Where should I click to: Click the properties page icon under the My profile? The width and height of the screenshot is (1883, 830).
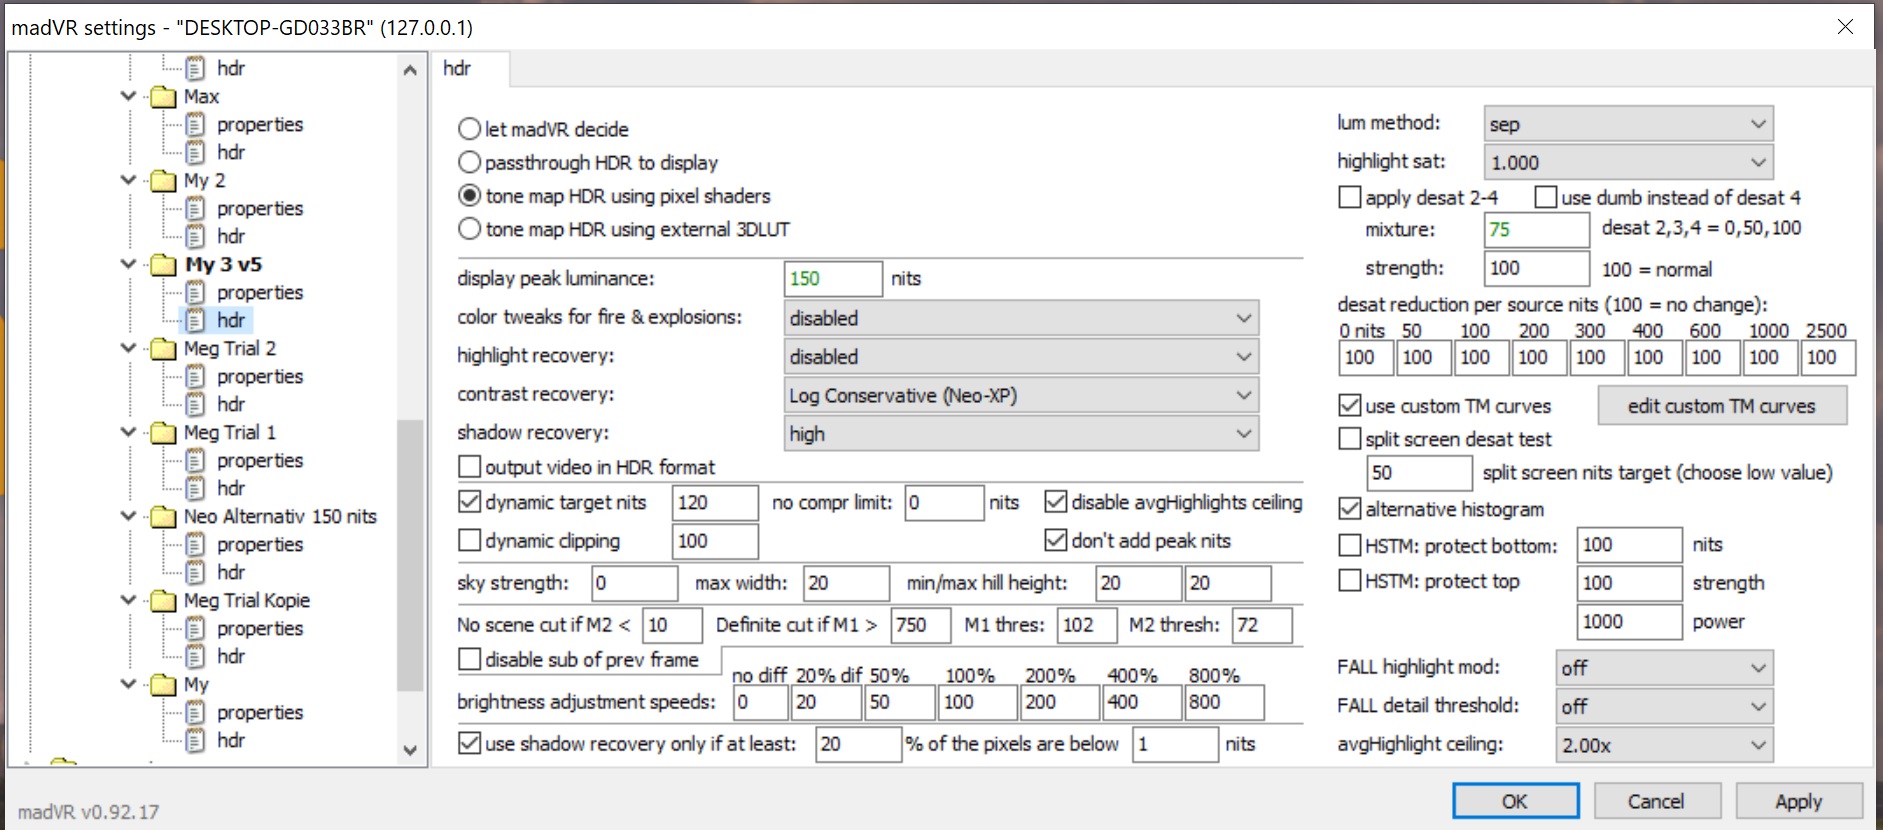coord(196,713)
